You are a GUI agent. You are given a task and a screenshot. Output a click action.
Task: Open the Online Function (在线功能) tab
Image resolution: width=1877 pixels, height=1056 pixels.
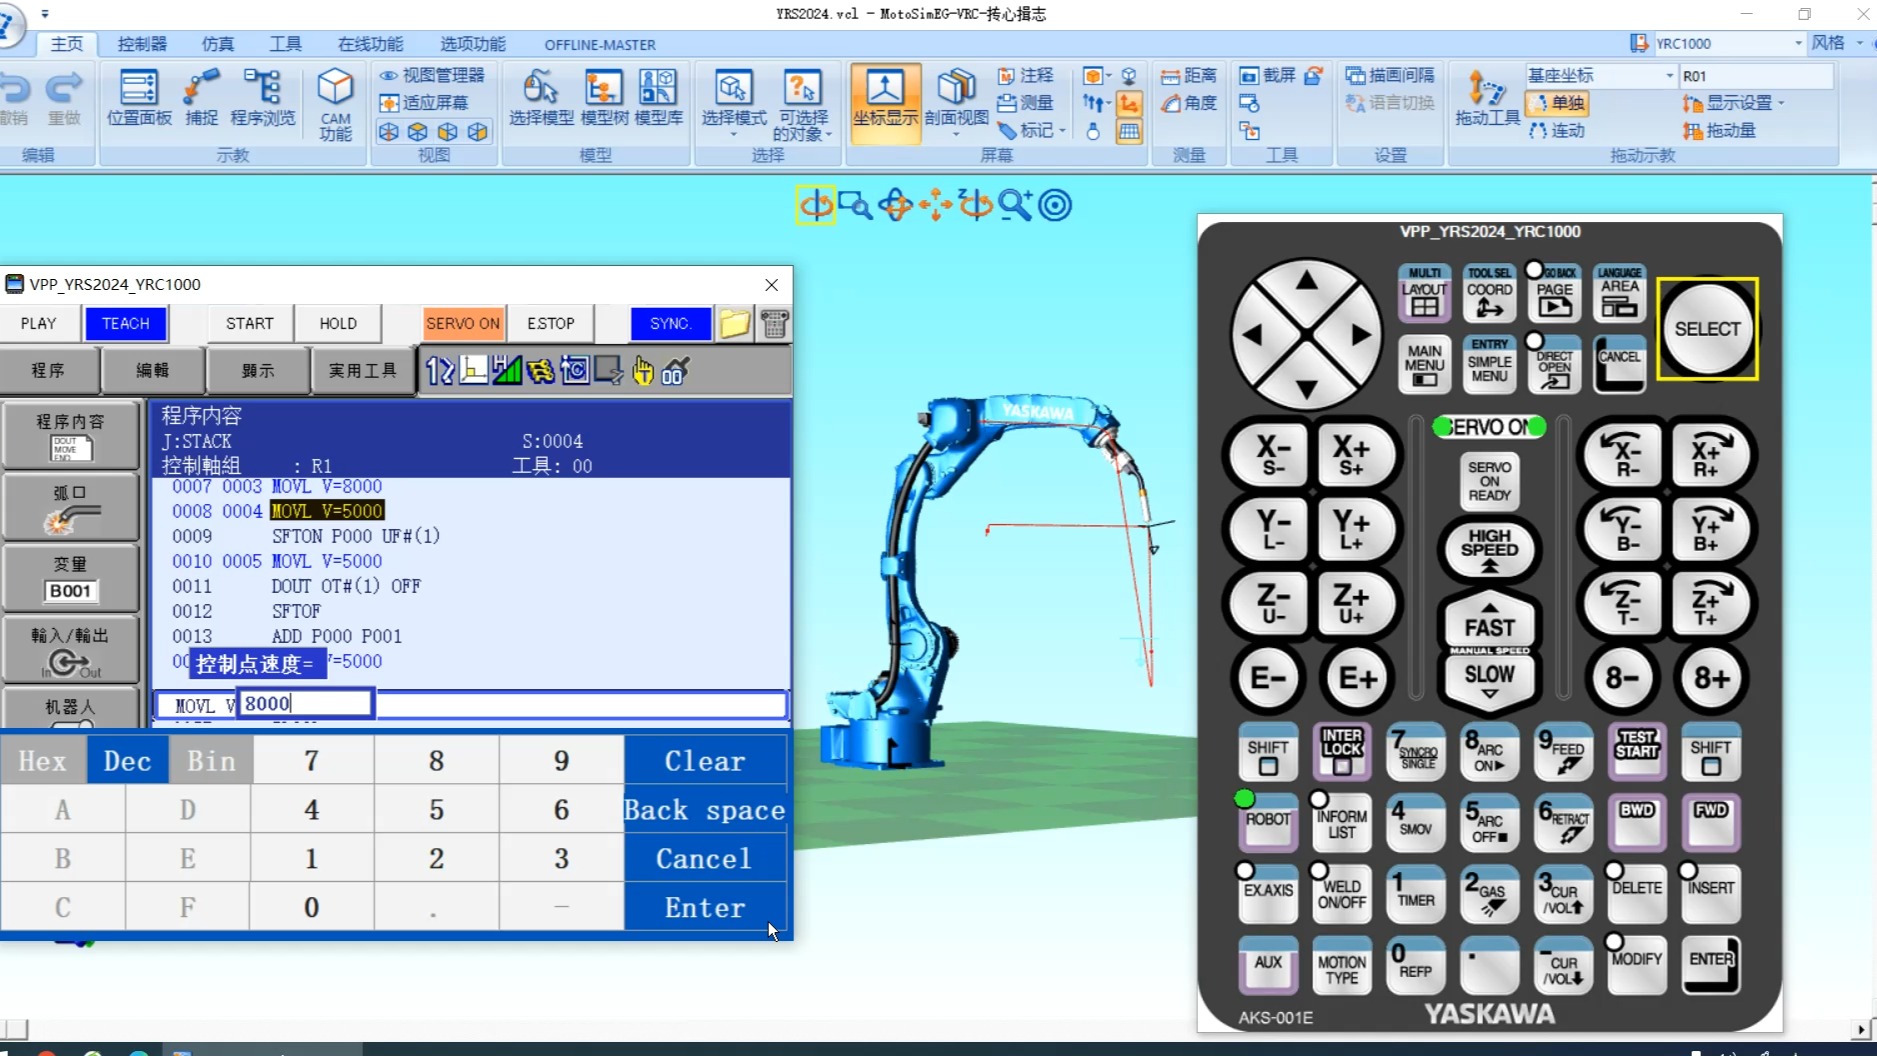370,44
